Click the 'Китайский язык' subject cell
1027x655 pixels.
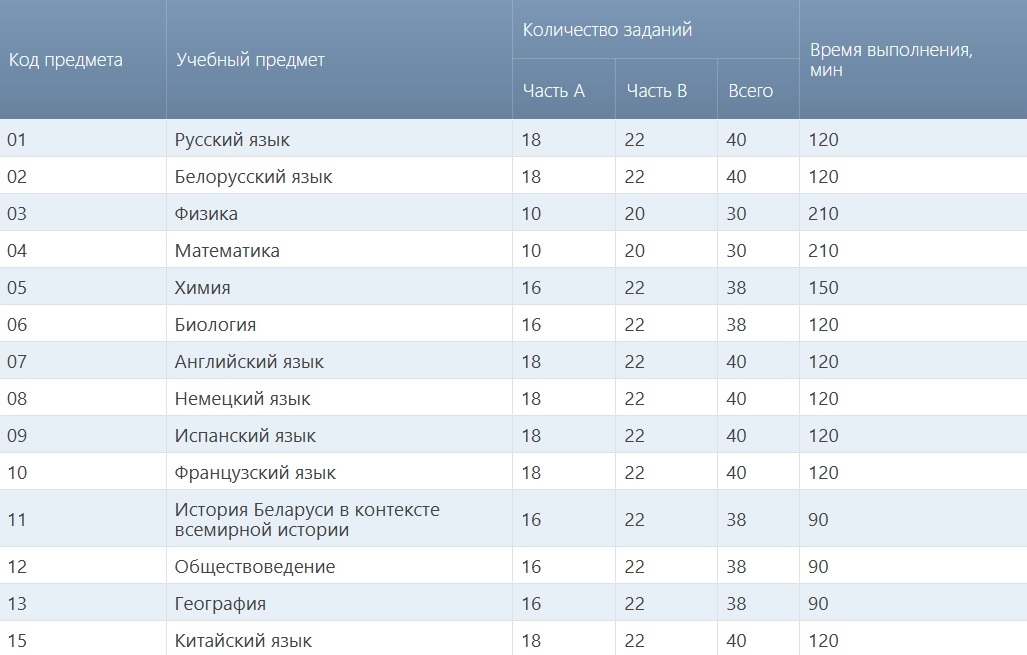tap(244, 641)
